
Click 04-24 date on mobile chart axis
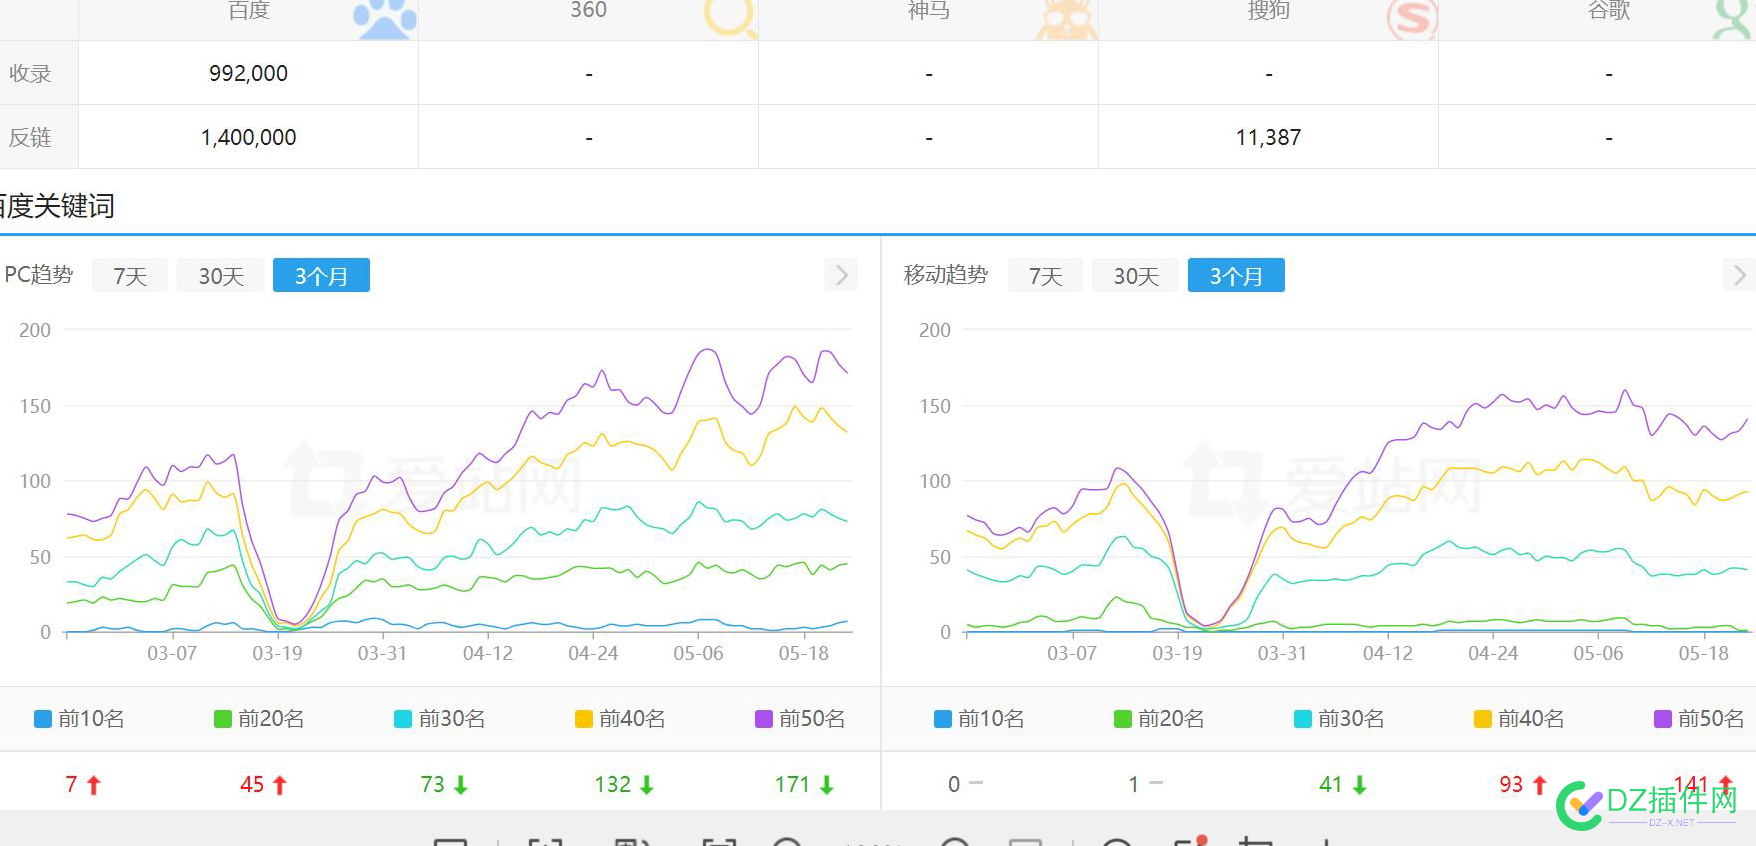pos(1493,654)
